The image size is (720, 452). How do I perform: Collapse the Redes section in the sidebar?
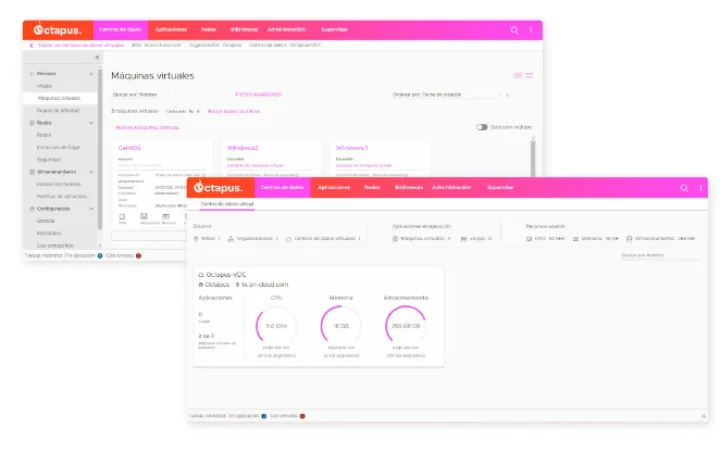(92, 123)
